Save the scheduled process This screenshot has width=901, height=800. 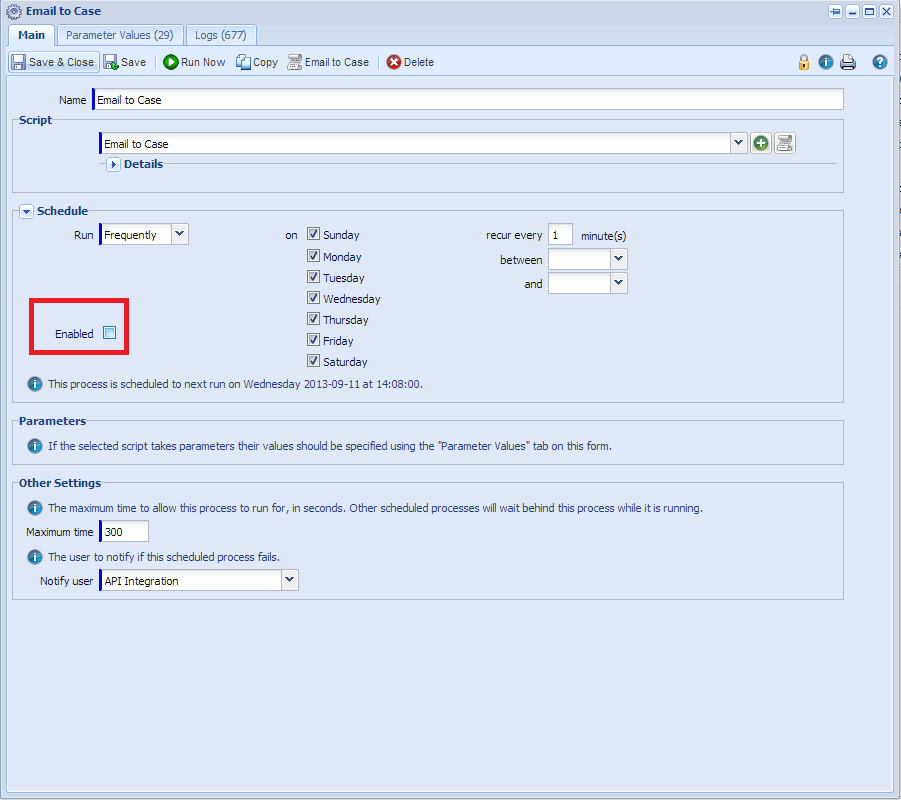pos(125,62)
